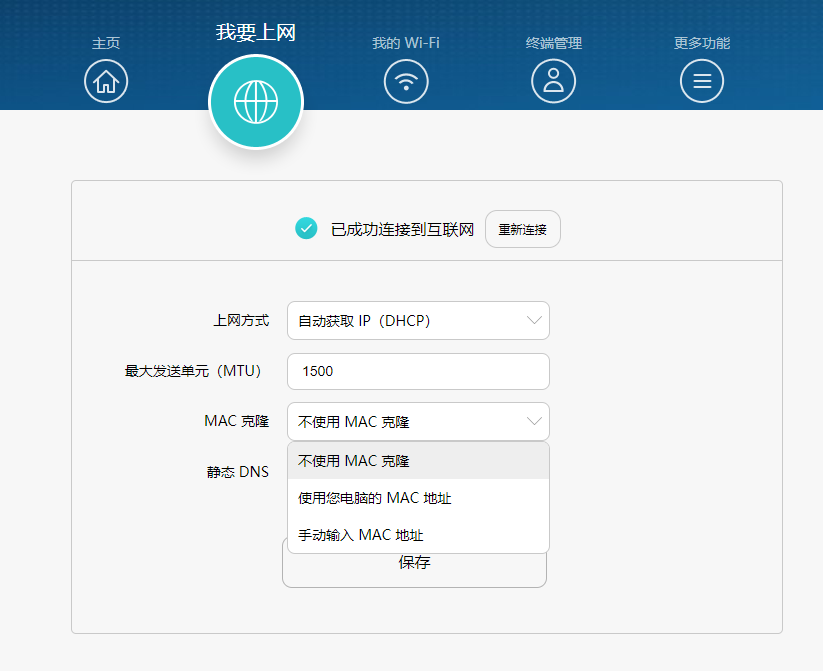823x671 pixels.
Task: Focus the MTU input field showing 1500
Action: point(418,371)
